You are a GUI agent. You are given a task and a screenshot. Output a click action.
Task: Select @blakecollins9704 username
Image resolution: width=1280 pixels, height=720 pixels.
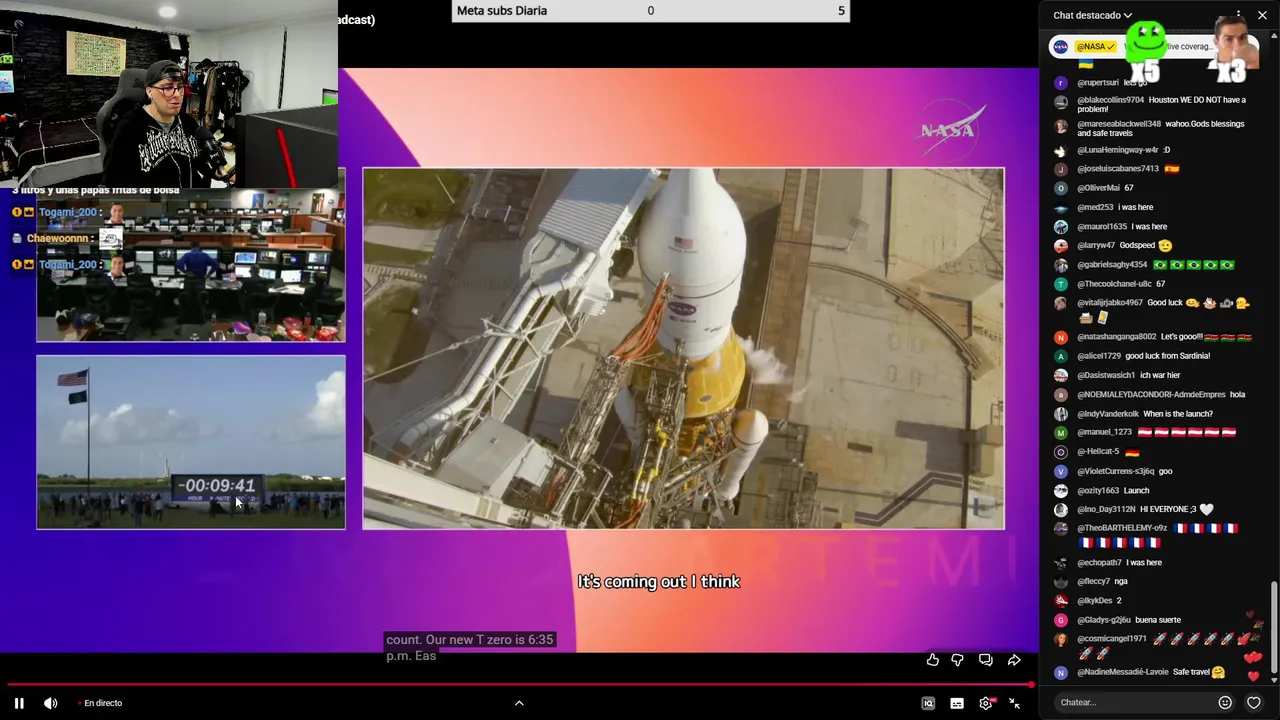[x=1110, y=100]
